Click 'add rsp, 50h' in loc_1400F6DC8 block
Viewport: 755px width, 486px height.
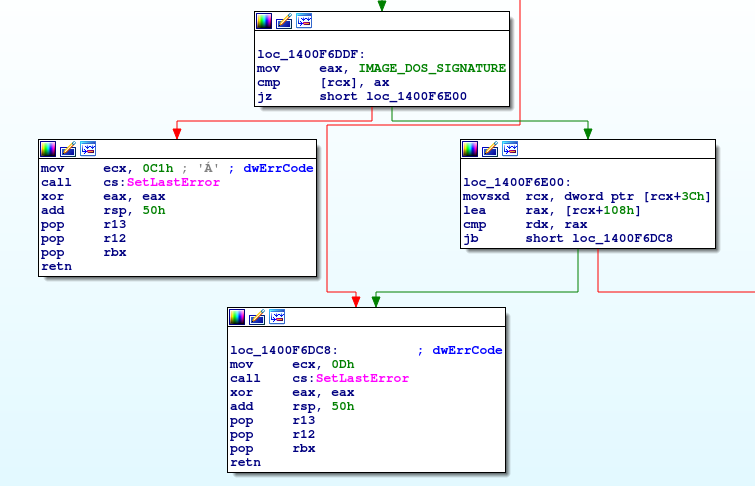click(x=292, y=406)
